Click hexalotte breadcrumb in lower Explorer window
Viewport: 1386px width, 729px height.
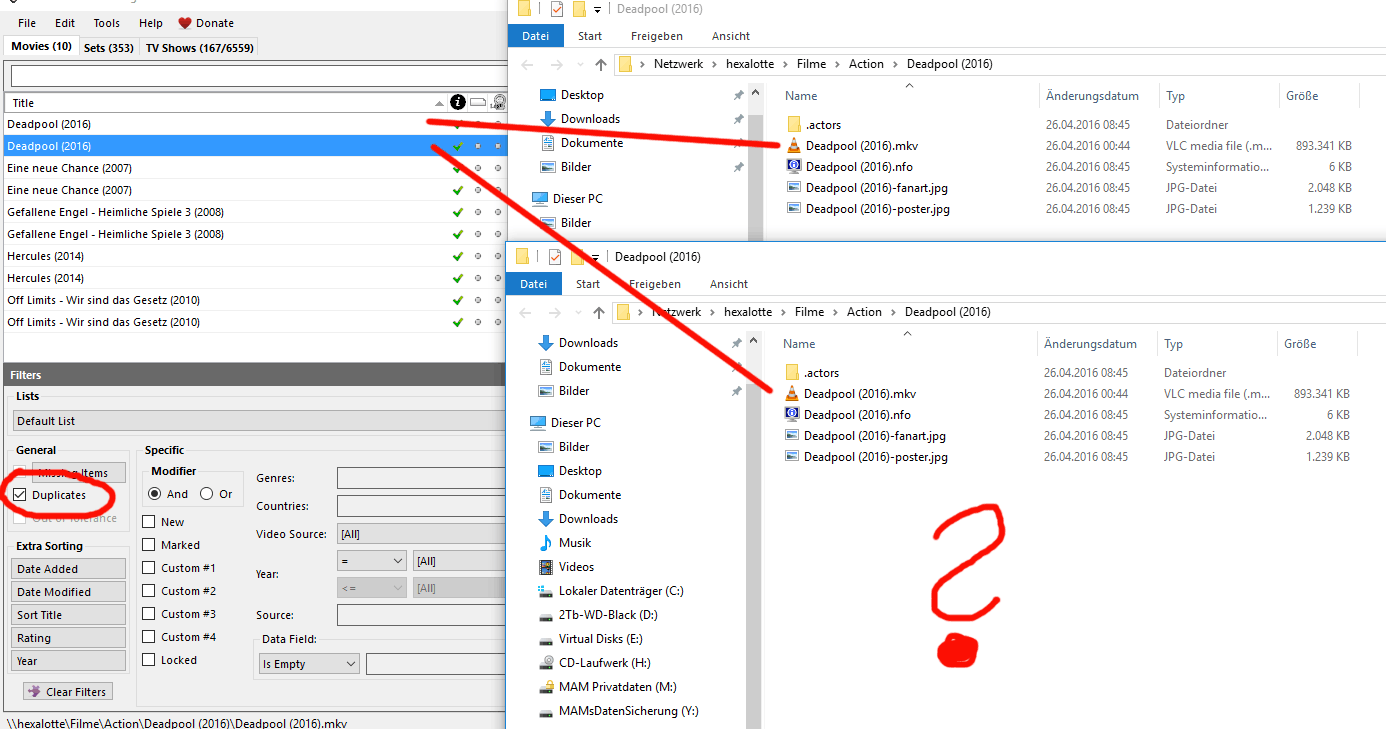click(748, 312)
